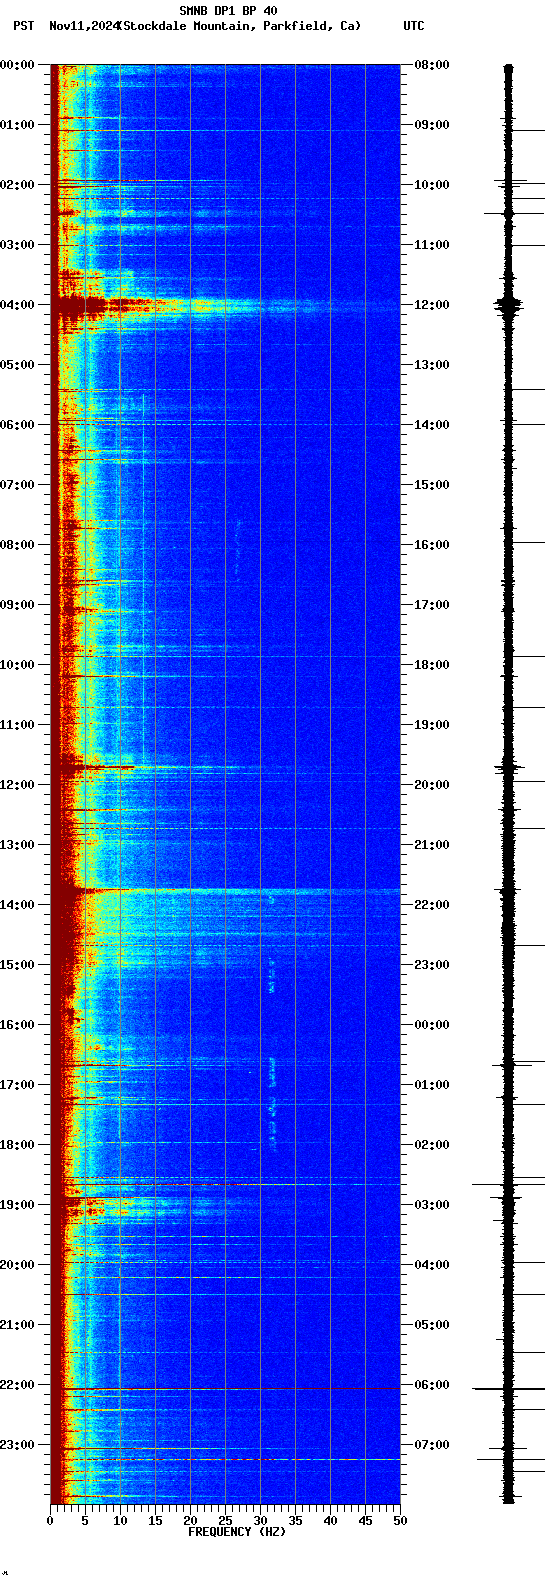The height and width of the screenshot is (1584, 552).
Task: Click the PST time label '19:00'
Action: pyautogui.click(x=18, y=1205)
